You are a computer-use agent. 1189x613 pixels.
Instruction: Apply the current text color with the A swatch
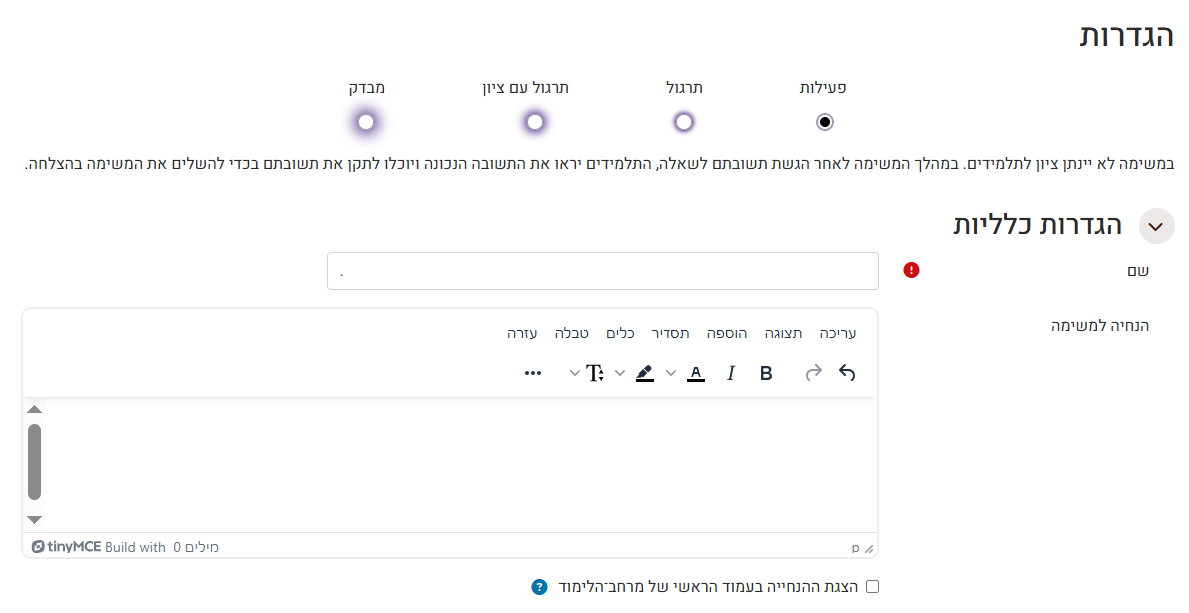point(696,372)
